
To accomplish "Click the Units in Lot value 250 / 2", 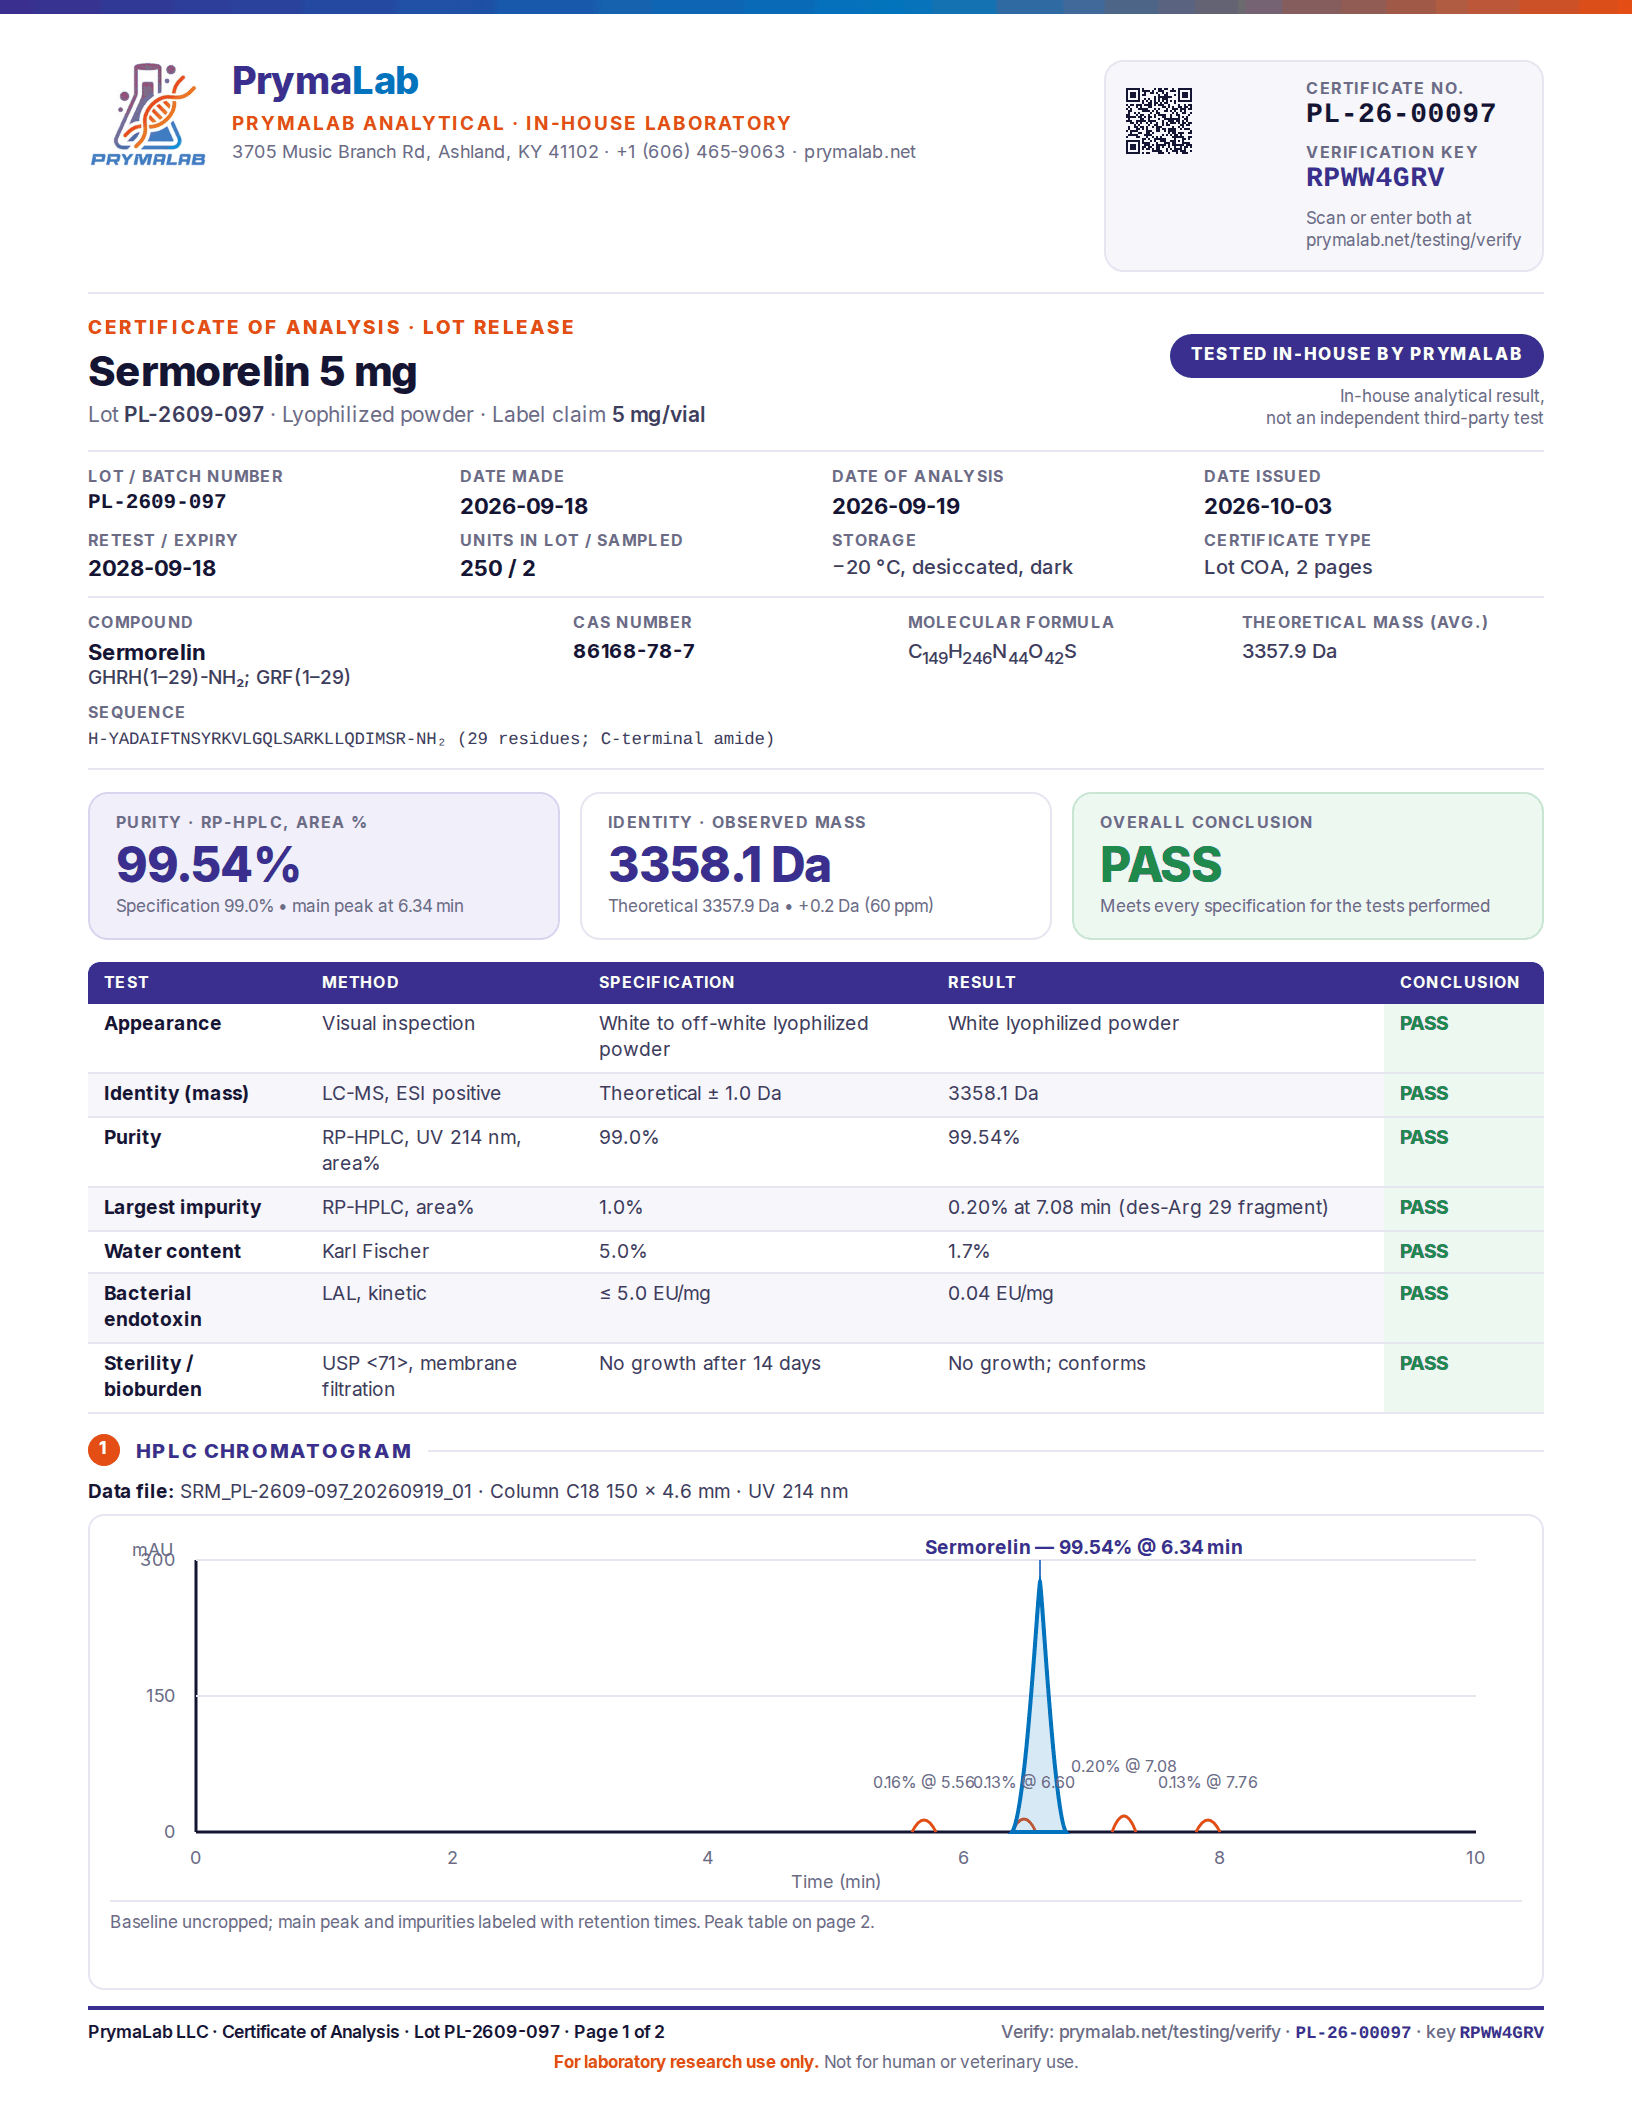I will (498, 568).
